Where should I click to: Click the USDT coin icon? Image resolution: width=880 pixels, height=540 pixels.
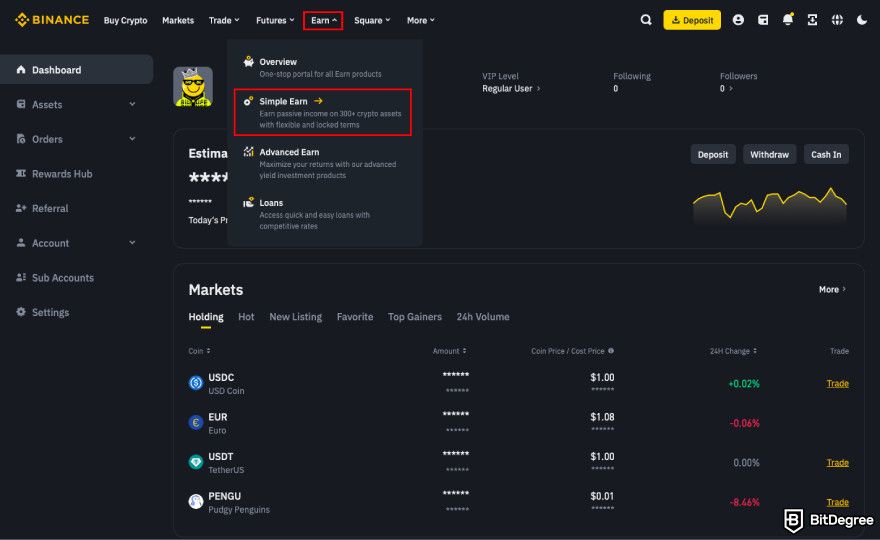tap(196, 462)
